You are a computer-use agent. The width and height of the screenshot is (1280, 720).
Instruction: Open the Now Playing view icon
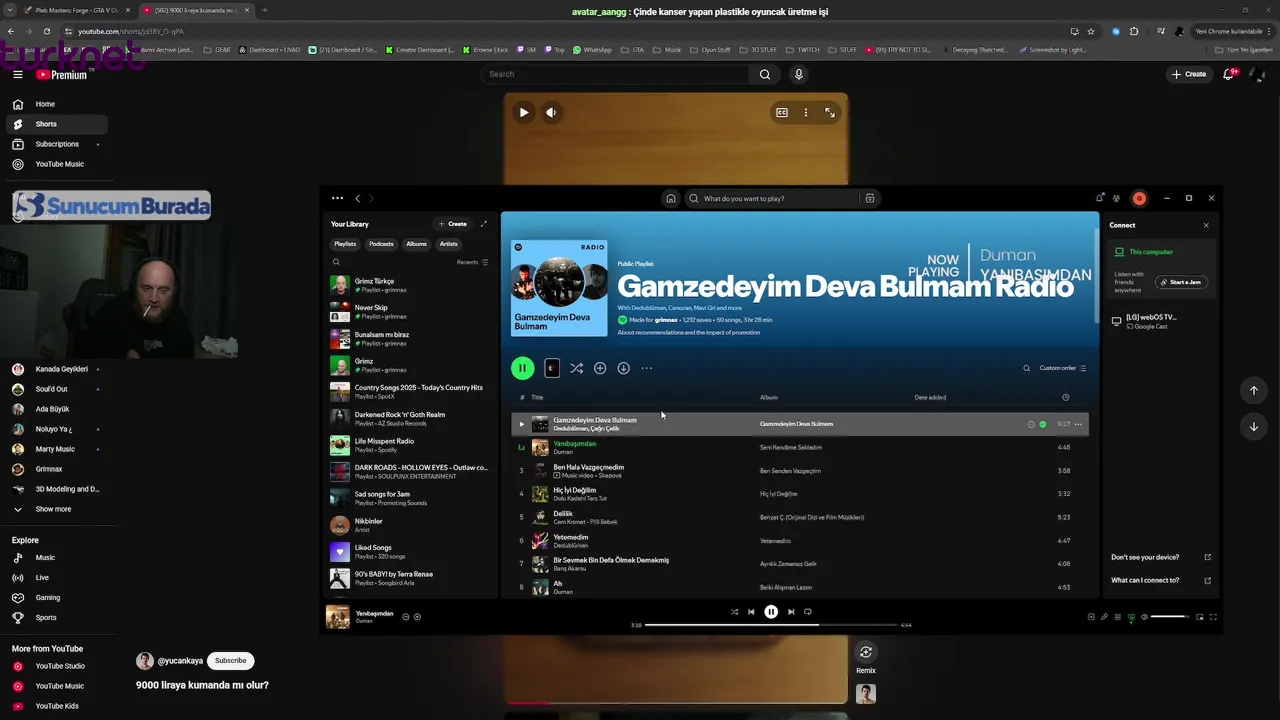pos(1091,617)
